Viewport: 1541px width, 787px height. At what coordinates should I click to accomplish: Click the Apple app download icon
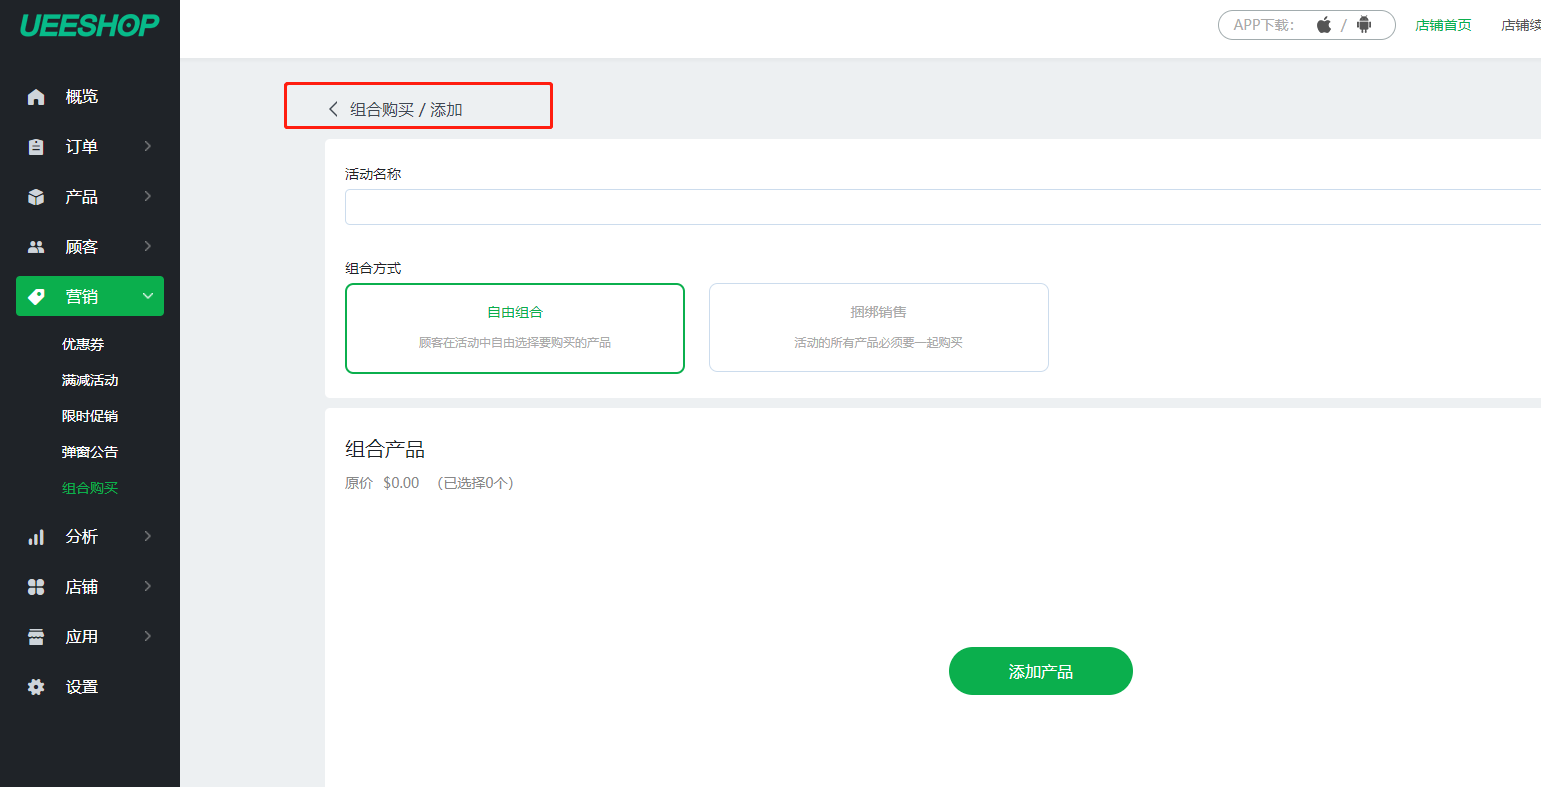tap(1324, 25)
